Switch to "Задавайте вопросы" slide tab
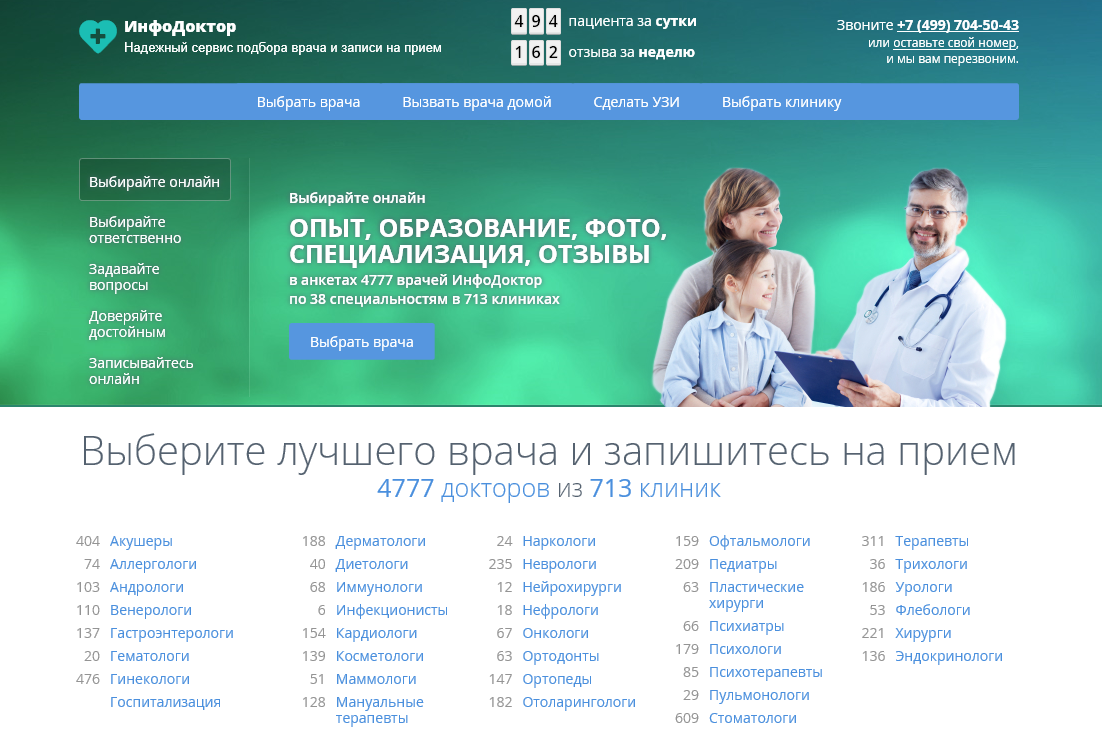 point(124,277)
